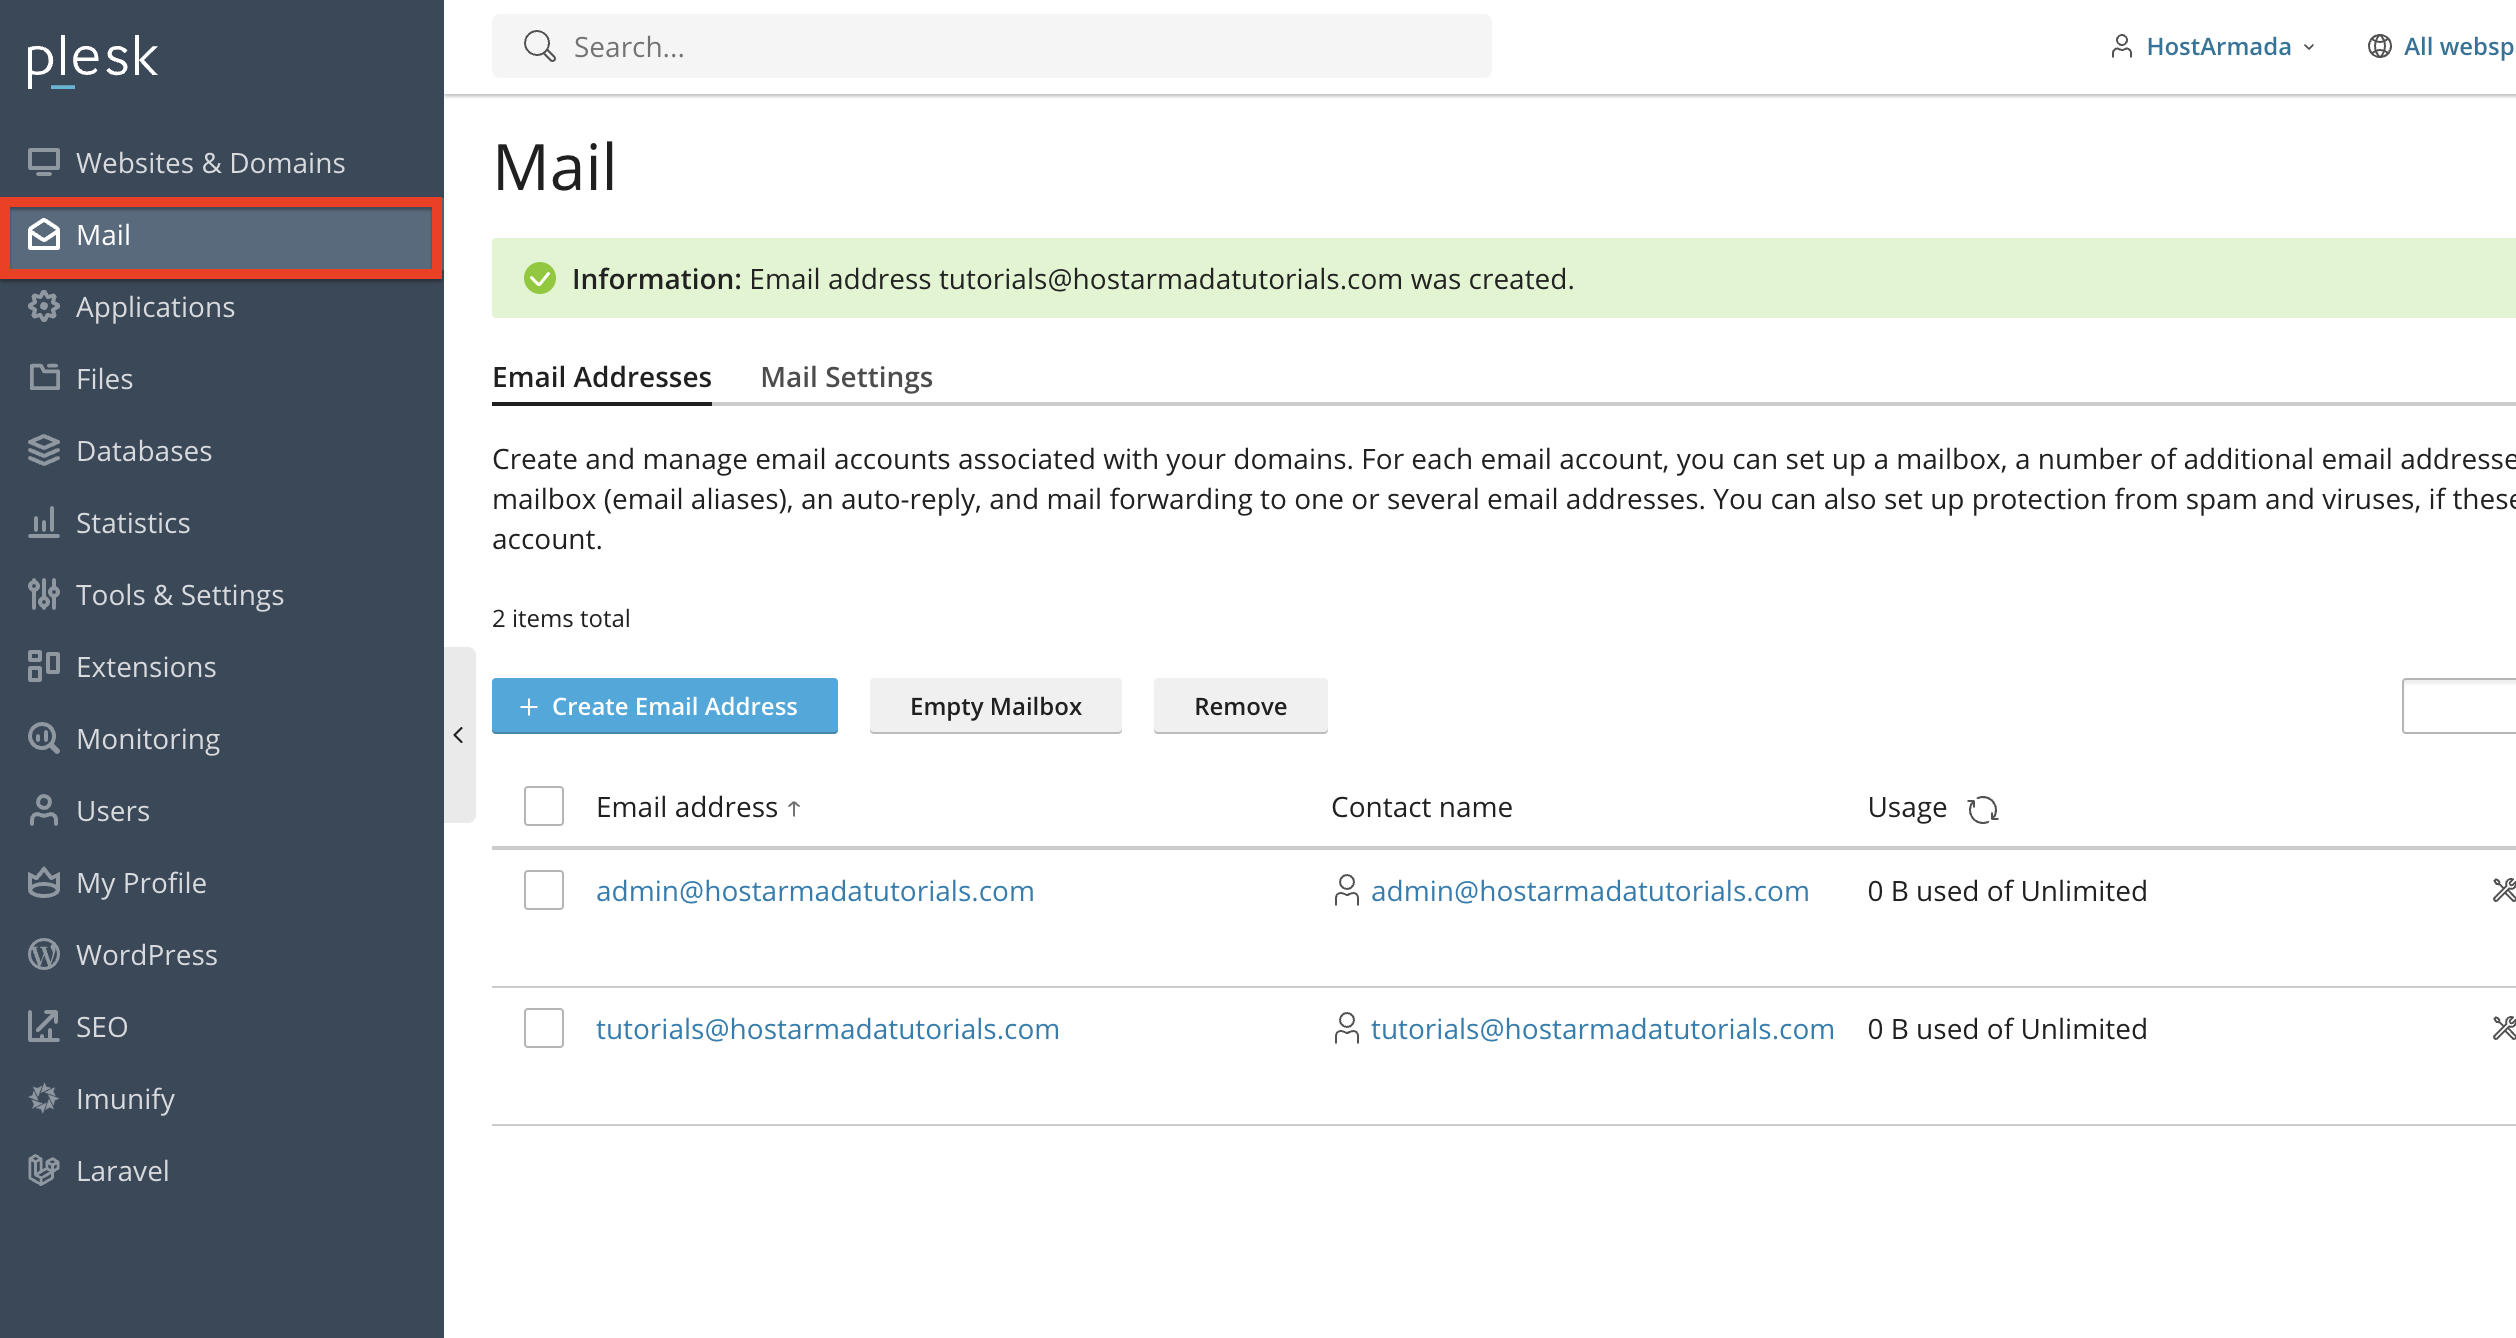This screenshot has height=1338, width=2516.
Task: Click the Imunify gear icon
Action: [x=44, y=1098]
